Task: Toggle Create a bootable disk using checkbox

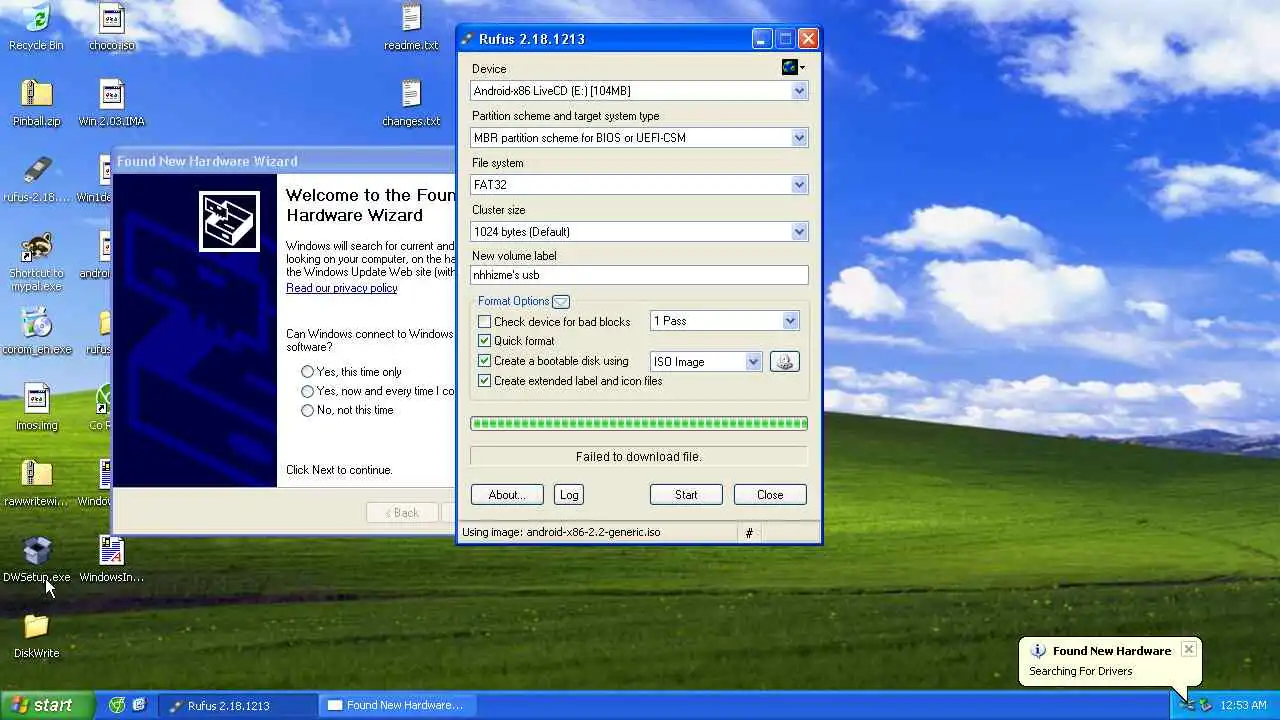Action: click(484, 361)
